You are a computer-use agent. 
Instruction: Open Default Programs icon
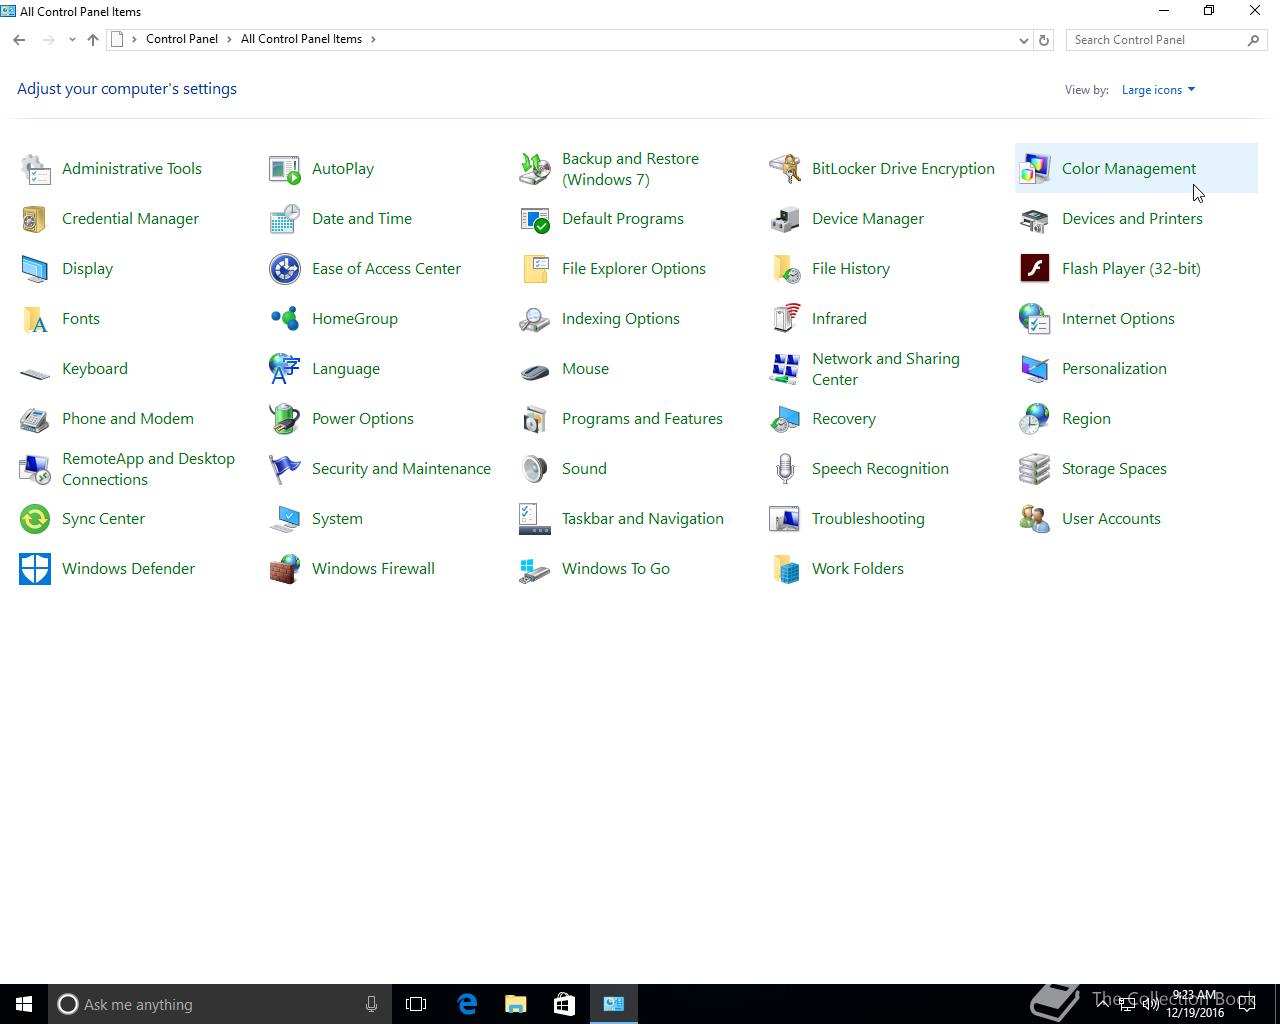pyautogui.click(x=535, y=219)
